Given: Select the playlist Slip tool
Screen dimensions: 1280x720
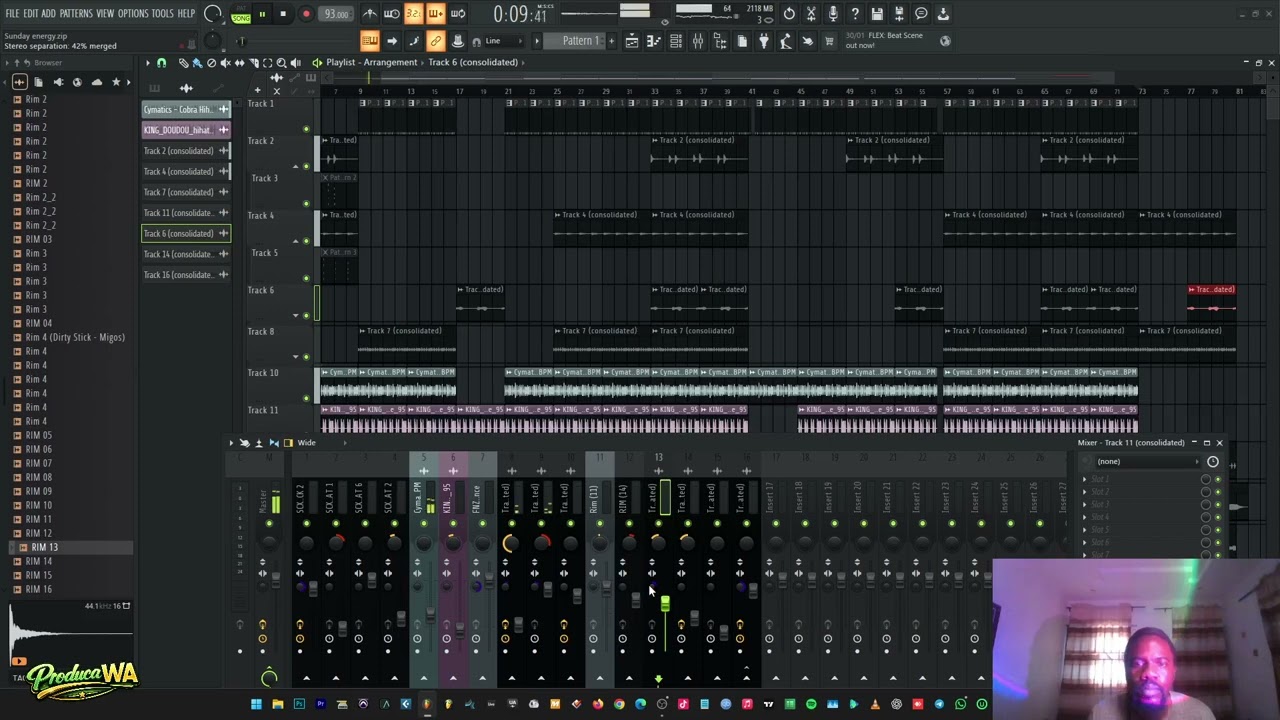Looking at the screenshot, I should pyautogui.click(x=239, y=62).
